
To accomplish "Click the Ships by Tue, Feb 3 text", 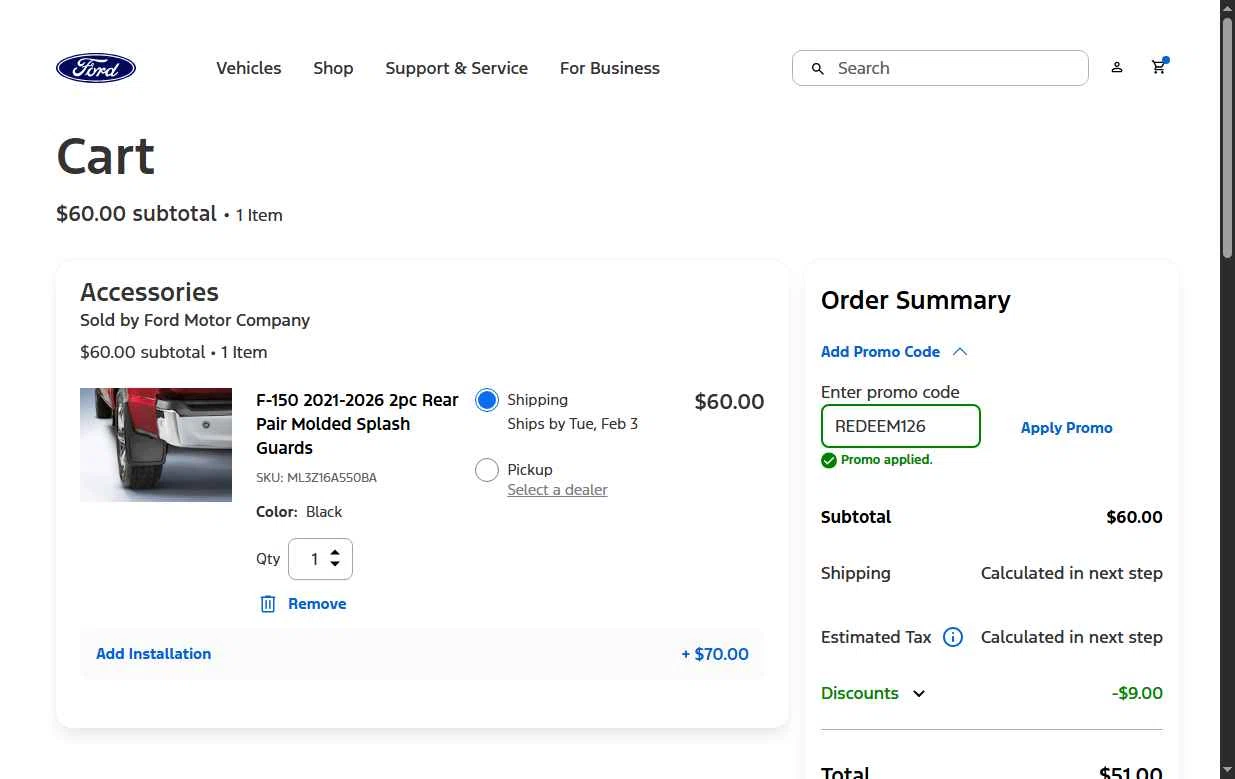I will click(x=573, y=424).
